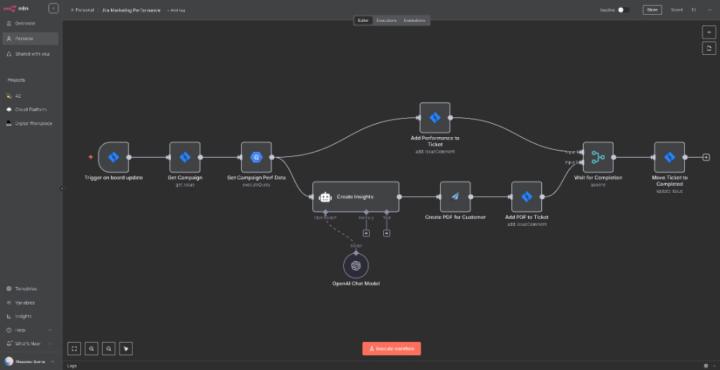Open the AE project
The height and width of the screenshot is (370, 720).
click(x=30, y=96)
